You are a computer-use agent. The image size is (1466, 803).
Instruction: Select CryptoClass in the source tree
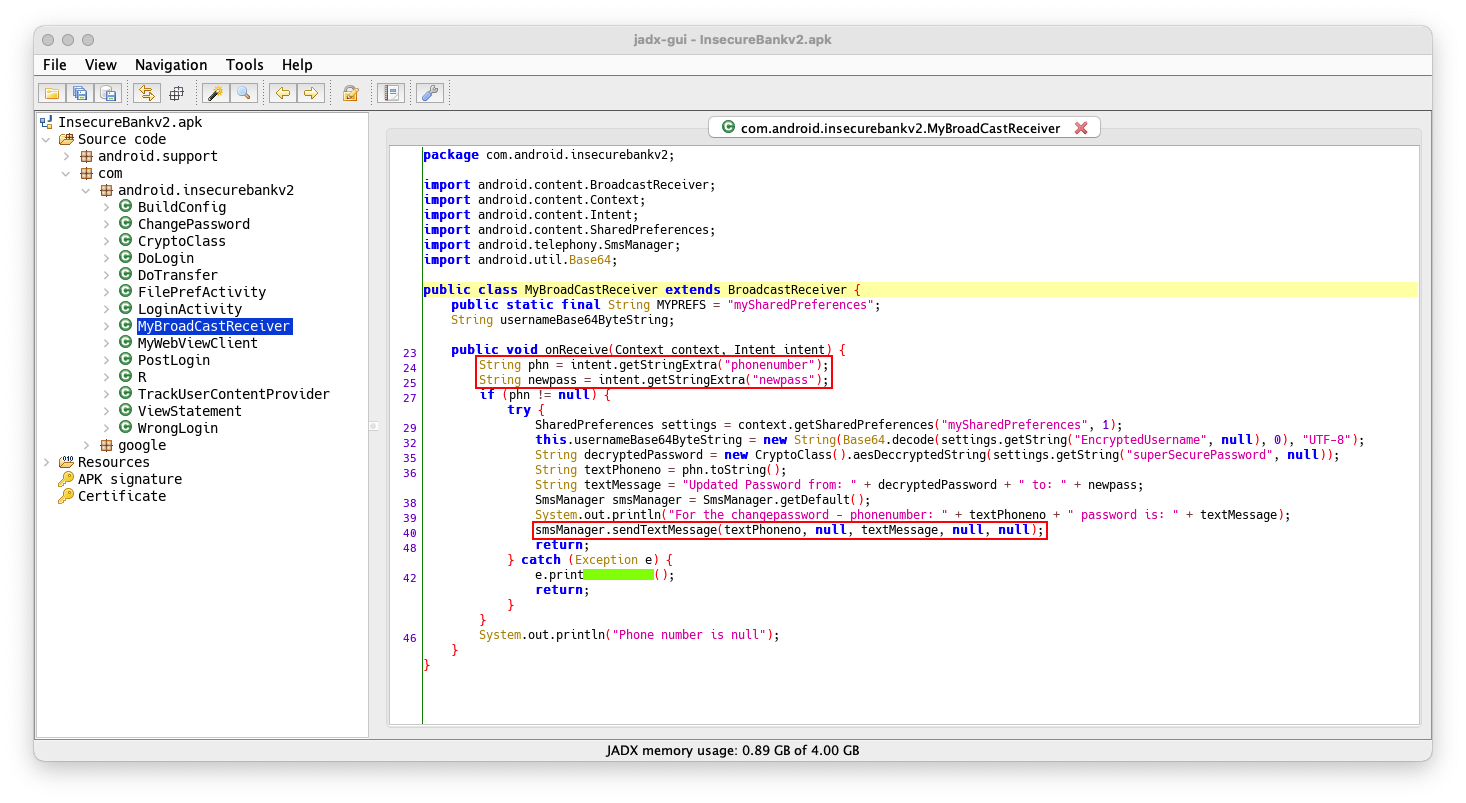(181, 241)
